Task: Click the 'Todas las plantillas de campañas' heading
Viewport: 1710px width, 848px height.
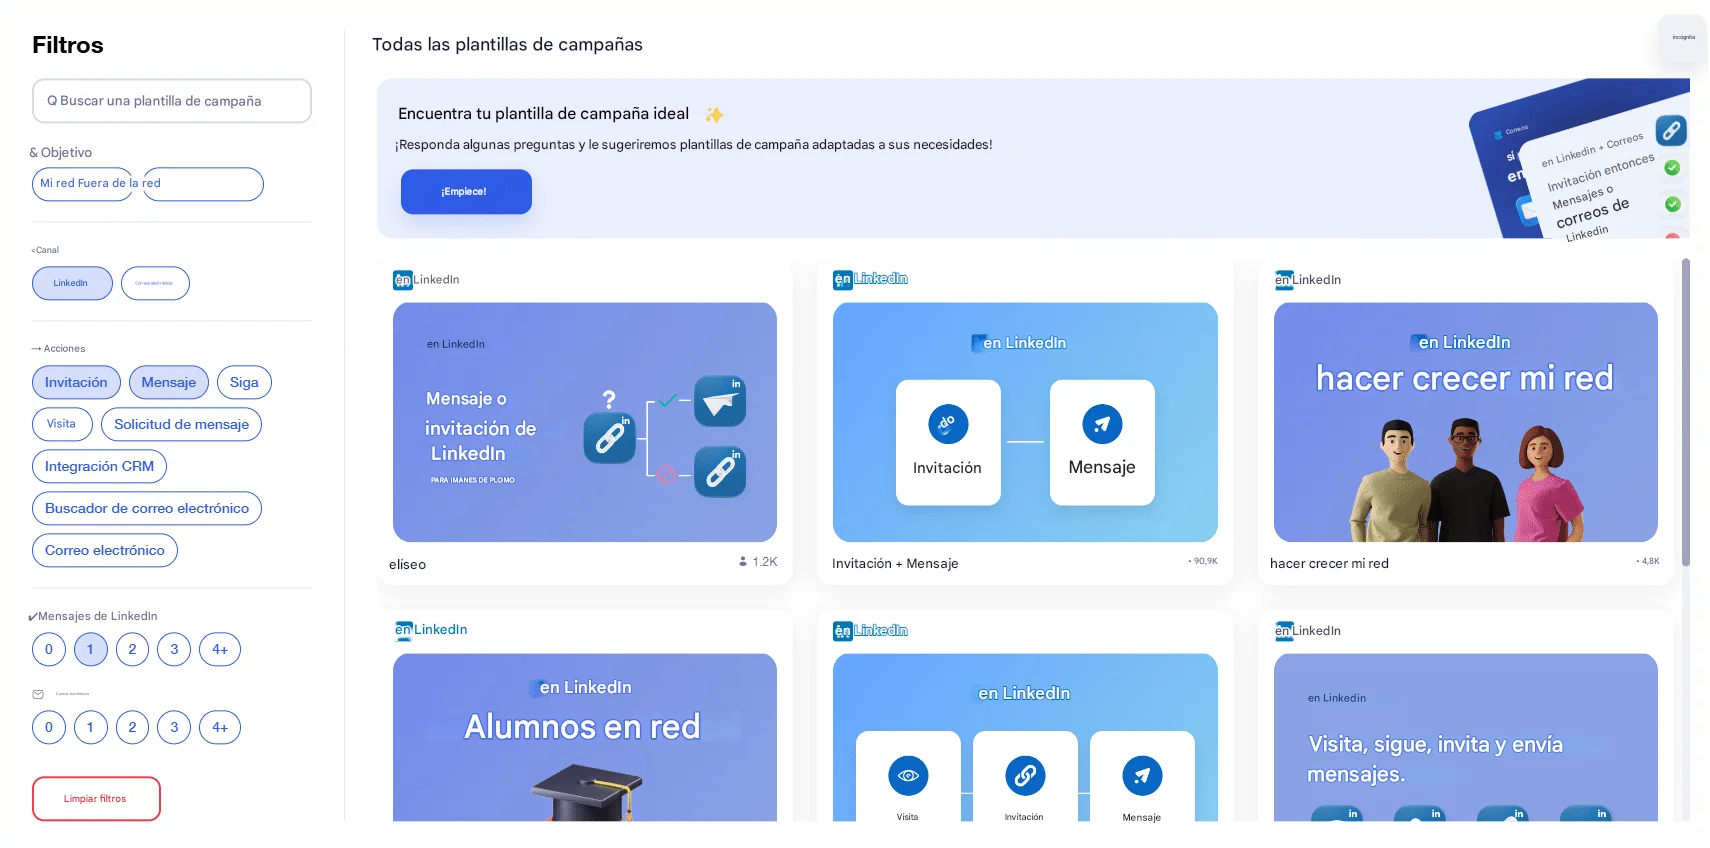Action: tap(507, 45)
